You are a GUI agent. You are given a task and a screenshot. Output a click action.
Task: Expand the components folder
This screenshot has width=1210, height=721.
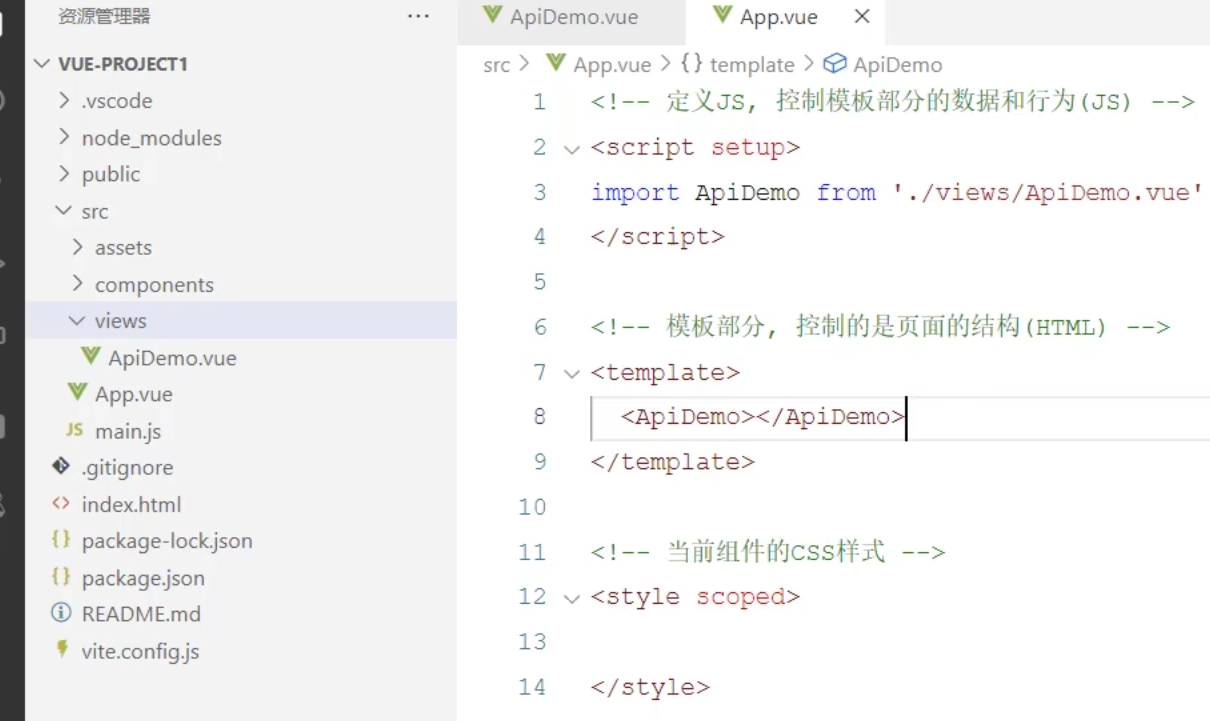coord(78,284)
